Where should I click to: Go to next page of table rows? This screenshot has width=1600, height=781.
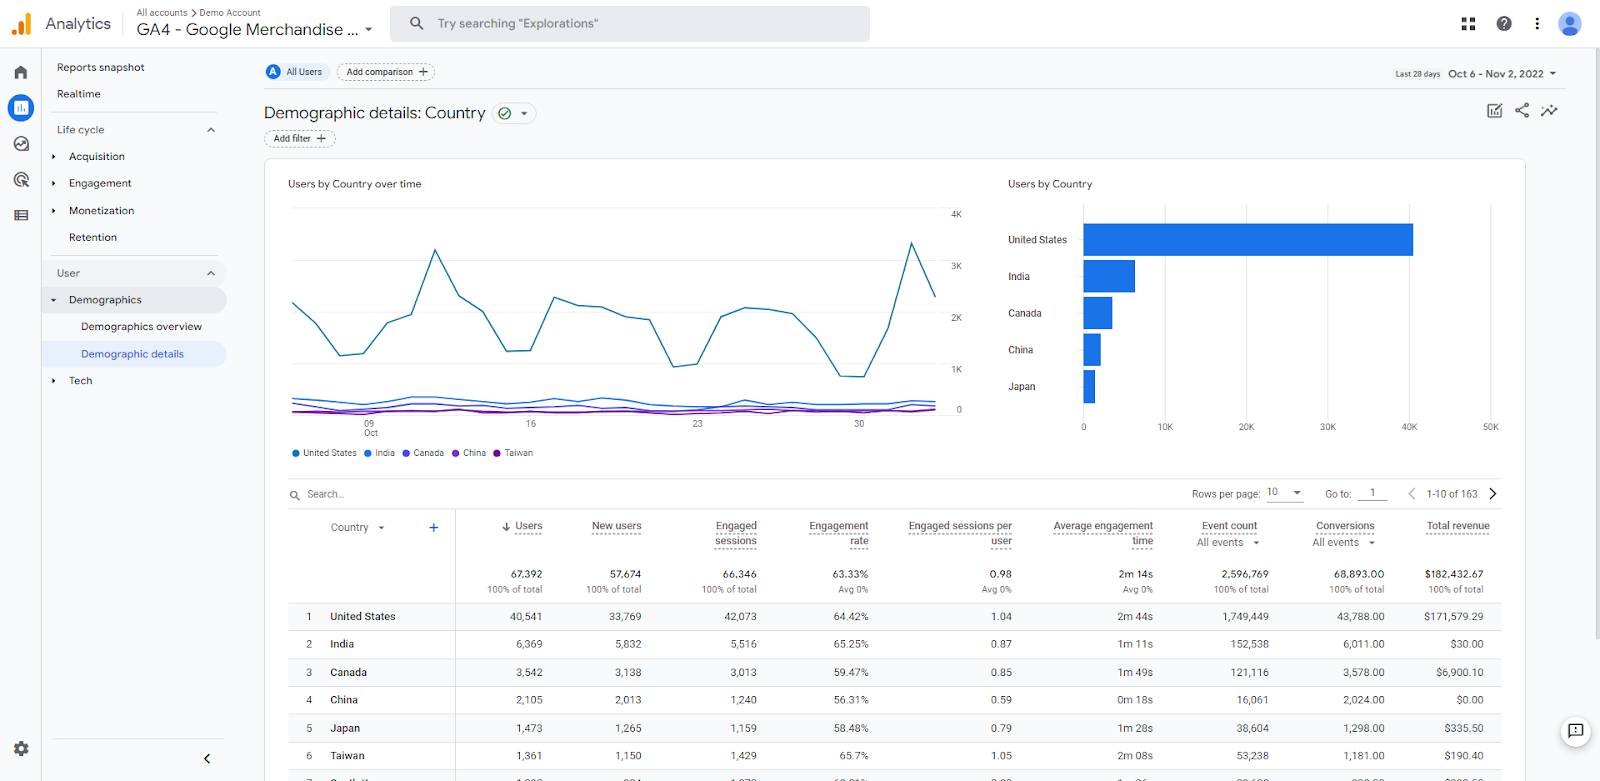1493,494
